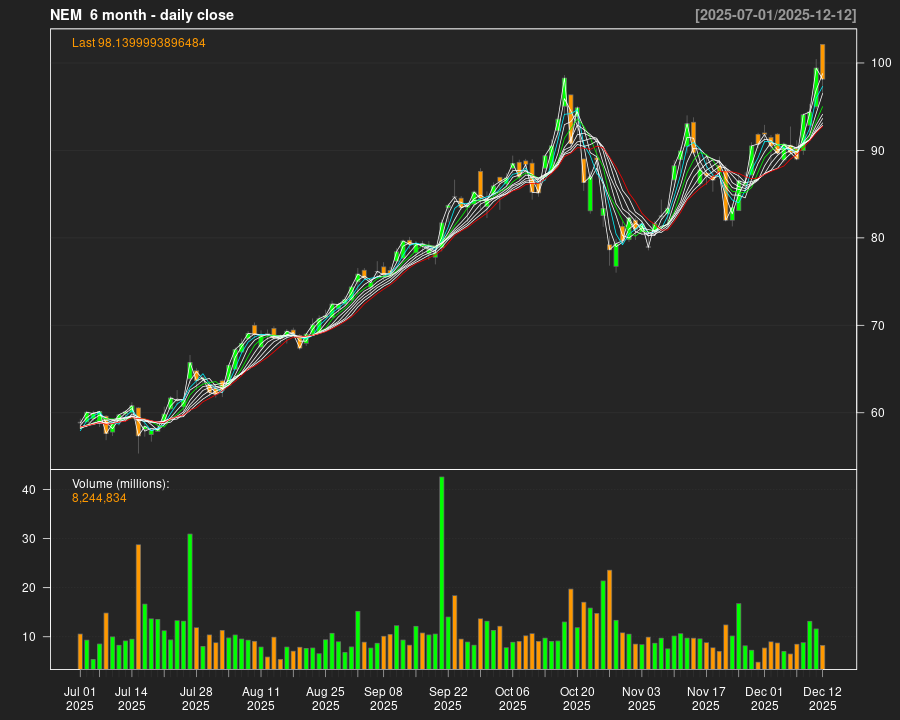900x720 pixels.
Task: Select the Sep 22 2025 date marker
Action: pos(448,698)
